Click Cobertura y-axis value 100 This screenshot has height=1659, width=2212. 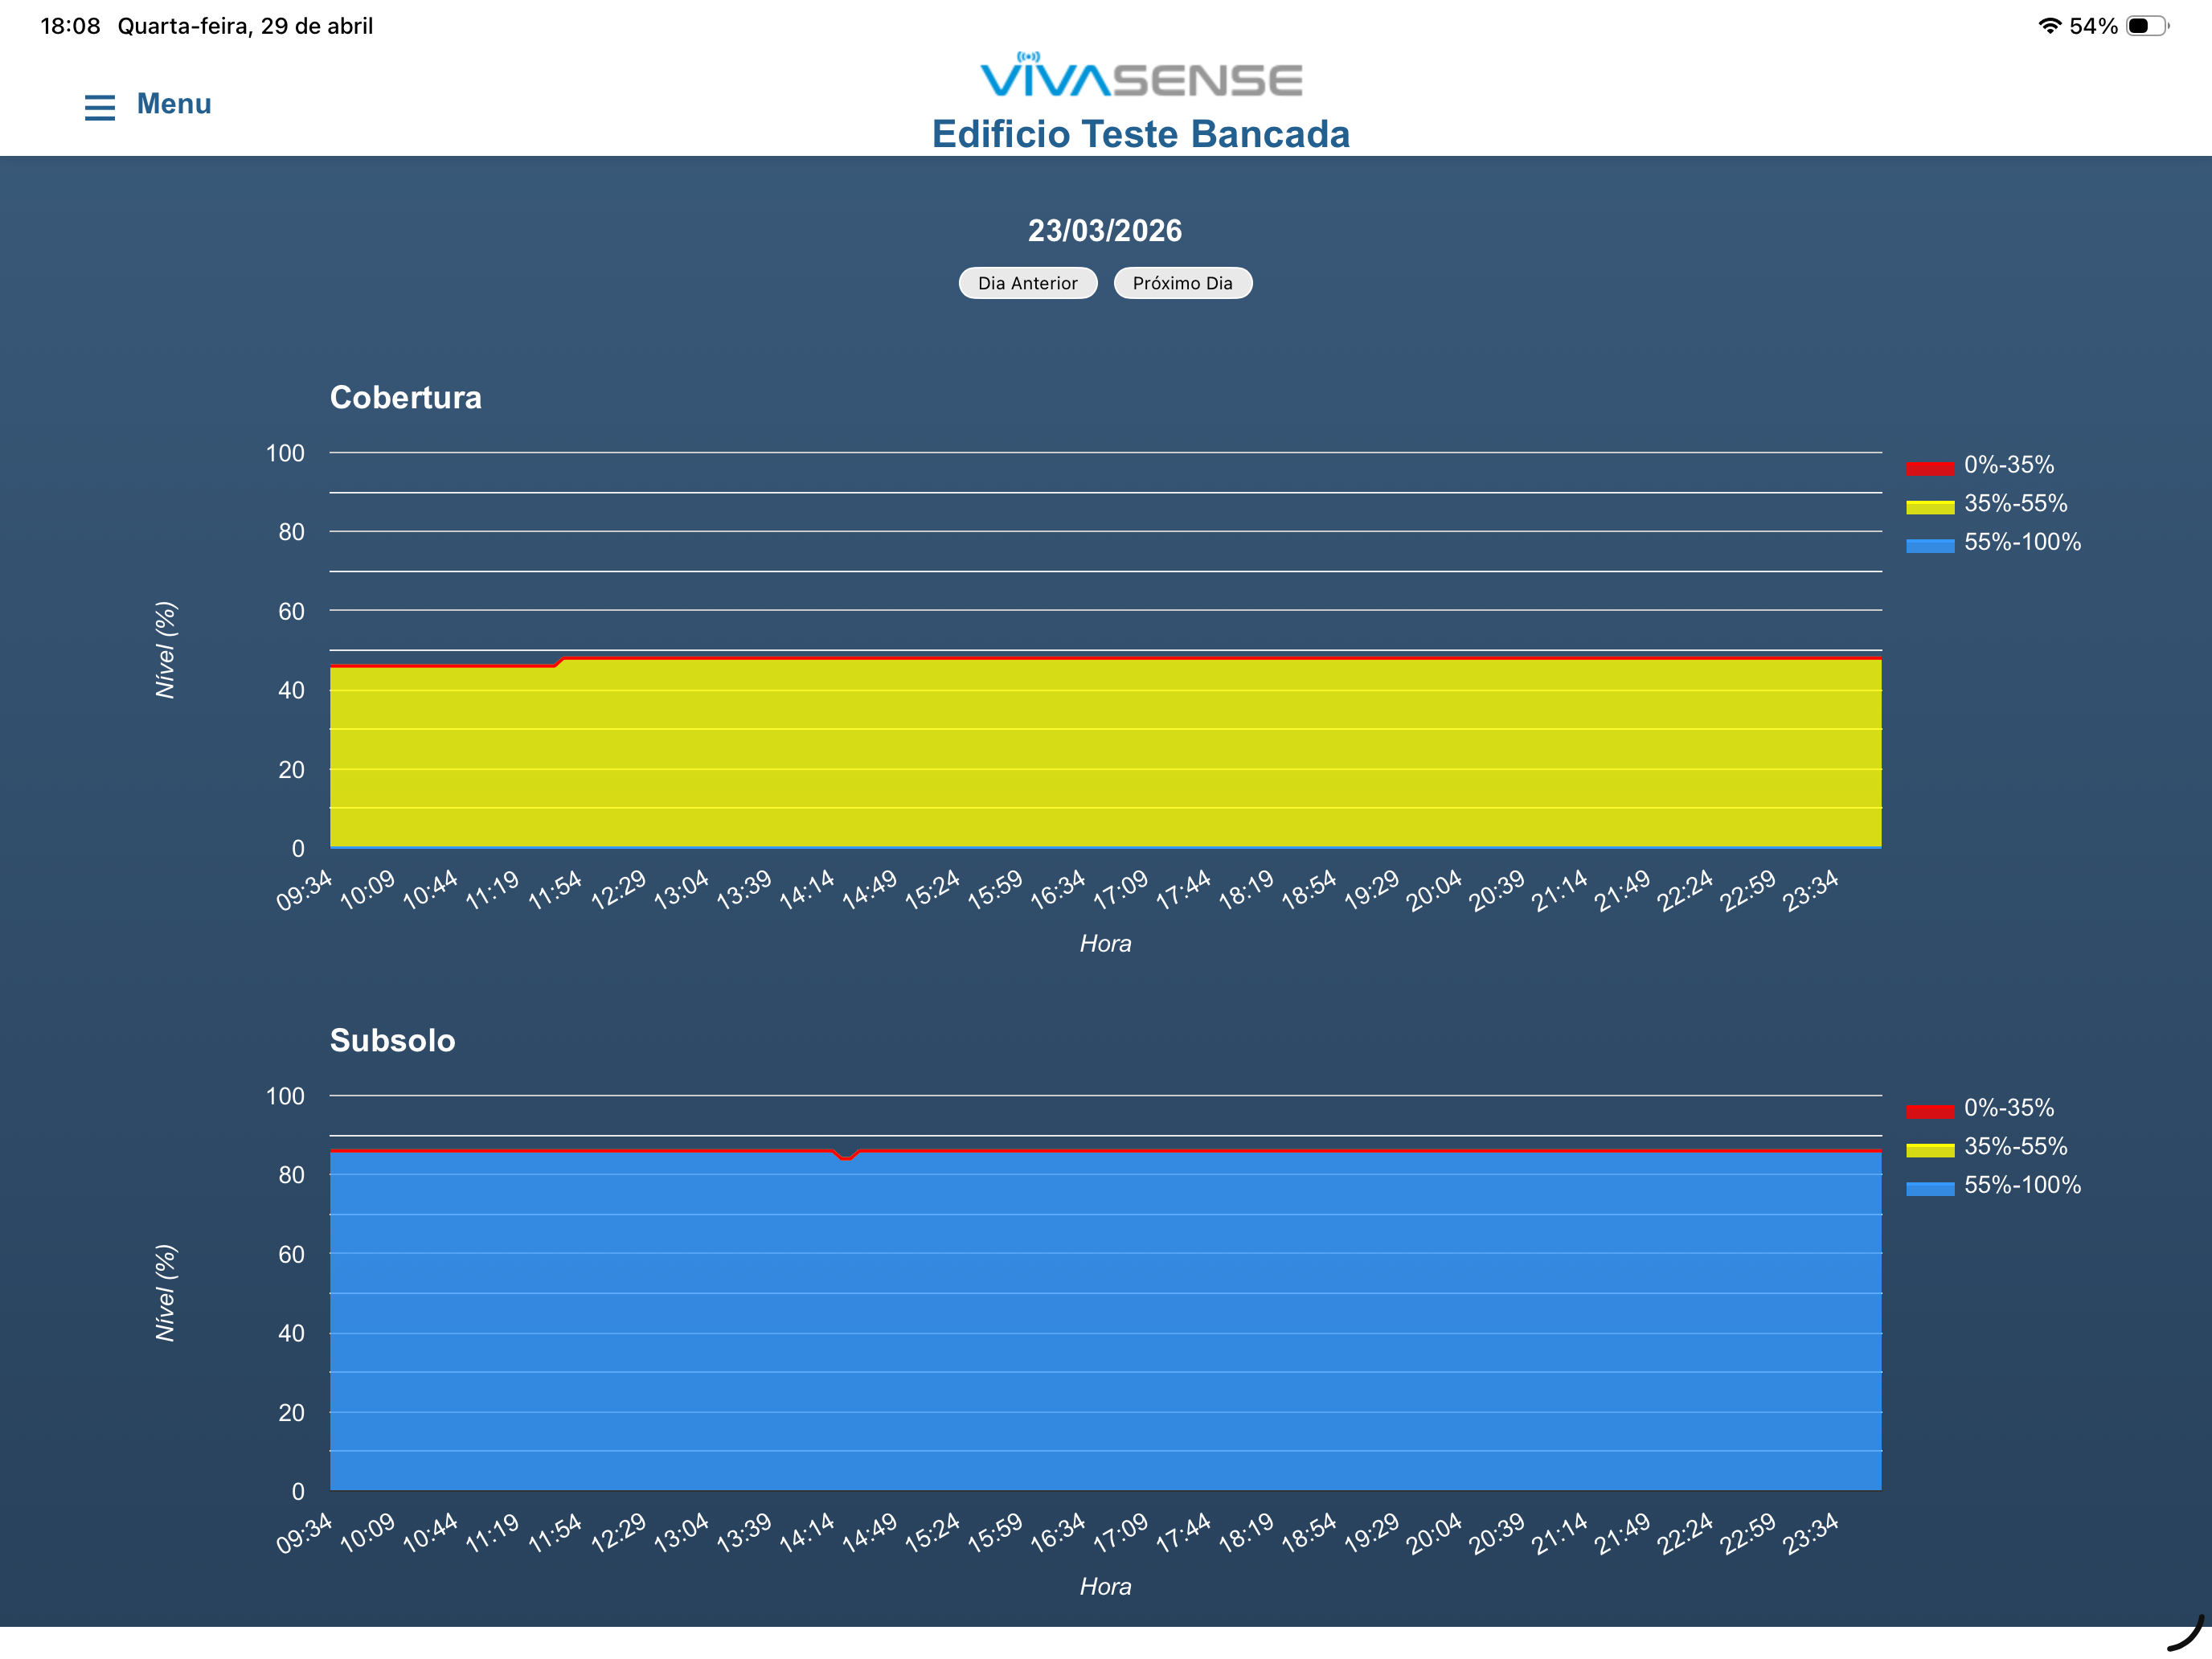click(x=285, y=453)
